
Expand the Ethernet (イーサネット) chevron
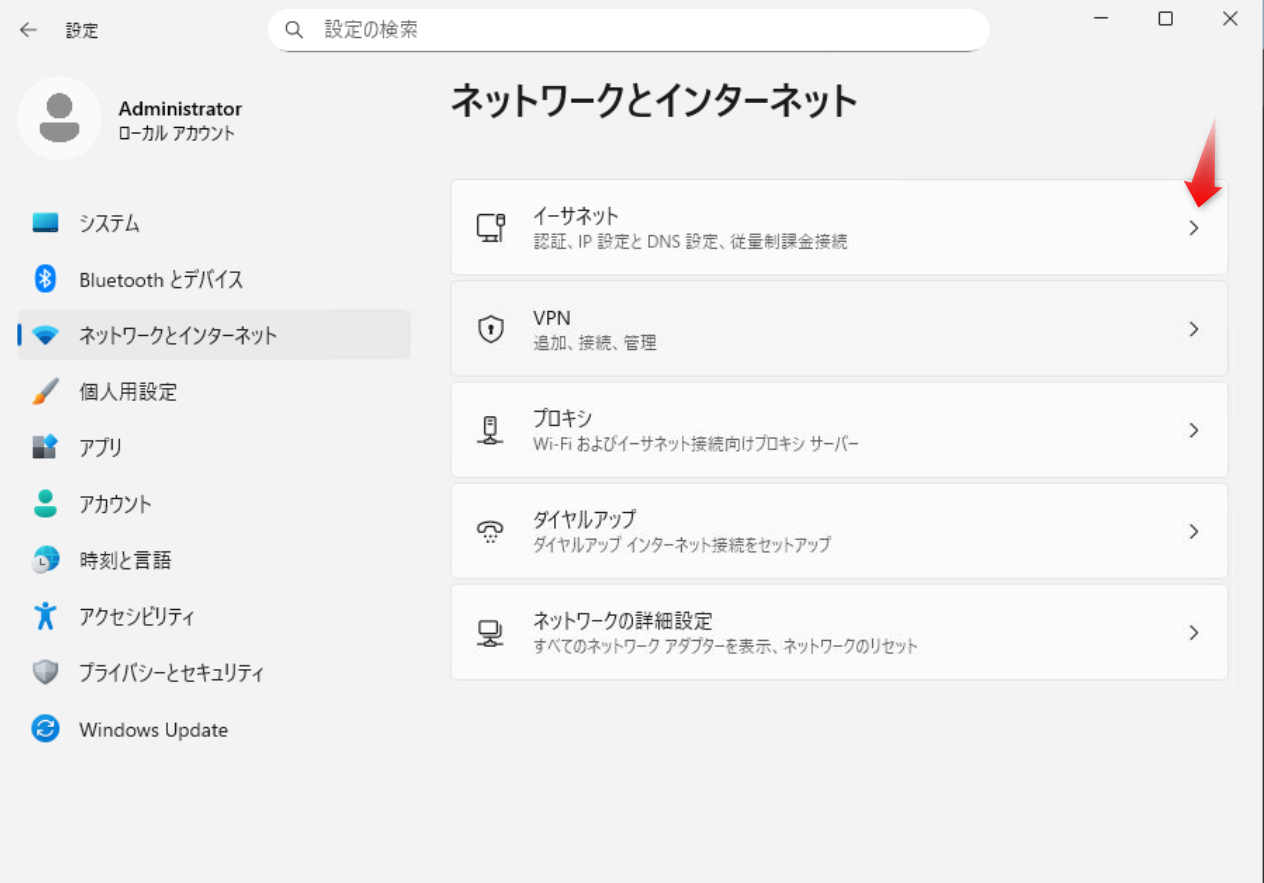[1193, 228]
